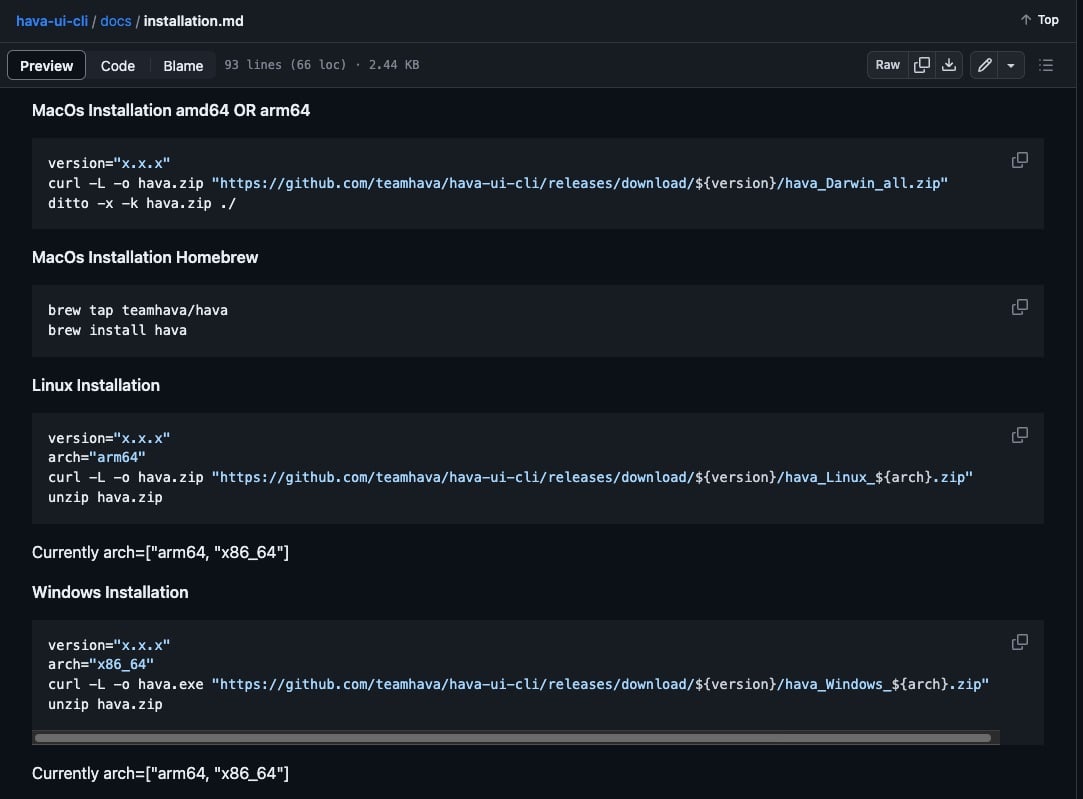This screenshot has height=799, width=1083.
Task: Click the brew install hava line
Action: tap(117, 330)
